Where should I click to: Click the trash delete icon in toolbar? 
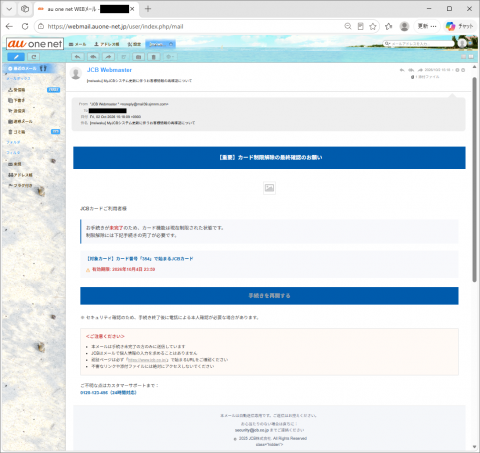point(154,57)
